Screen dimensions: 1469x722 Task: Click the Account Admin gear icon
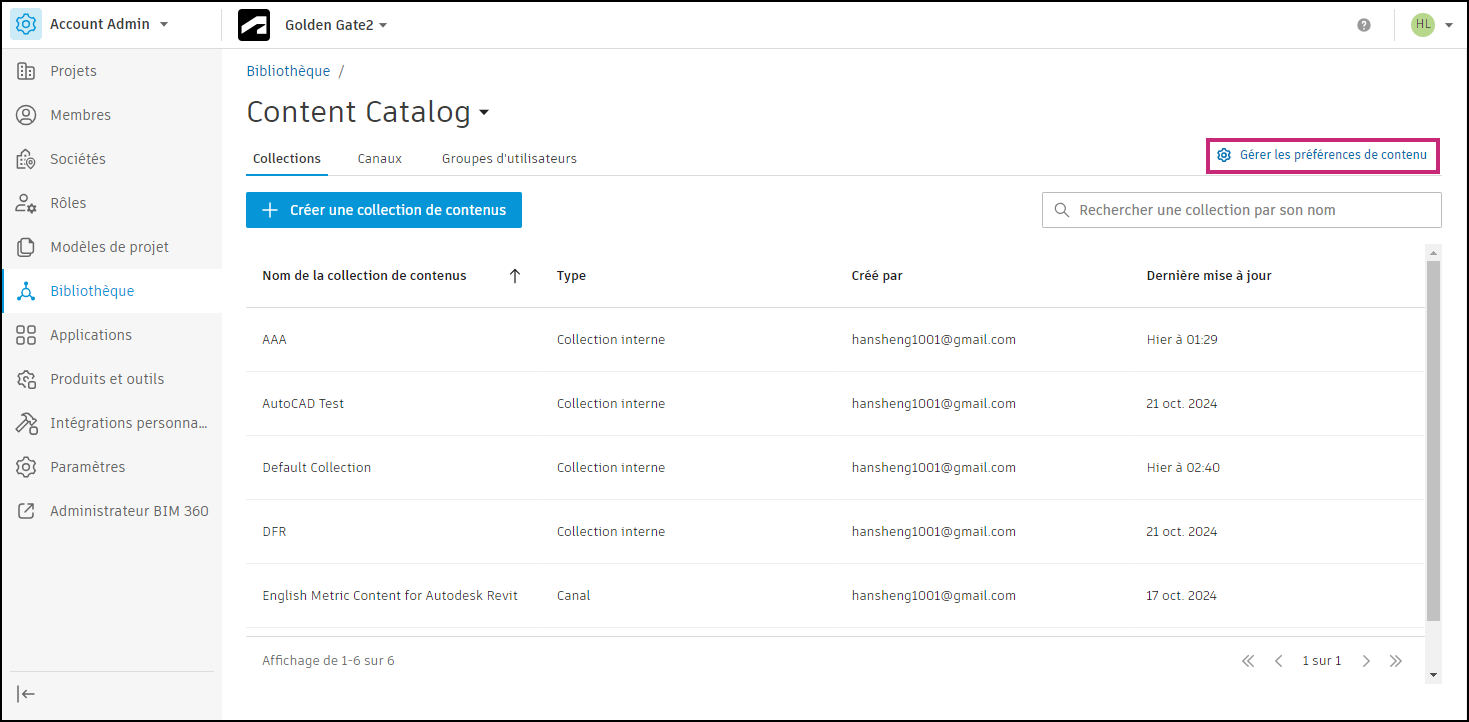[x=26, y=24]
